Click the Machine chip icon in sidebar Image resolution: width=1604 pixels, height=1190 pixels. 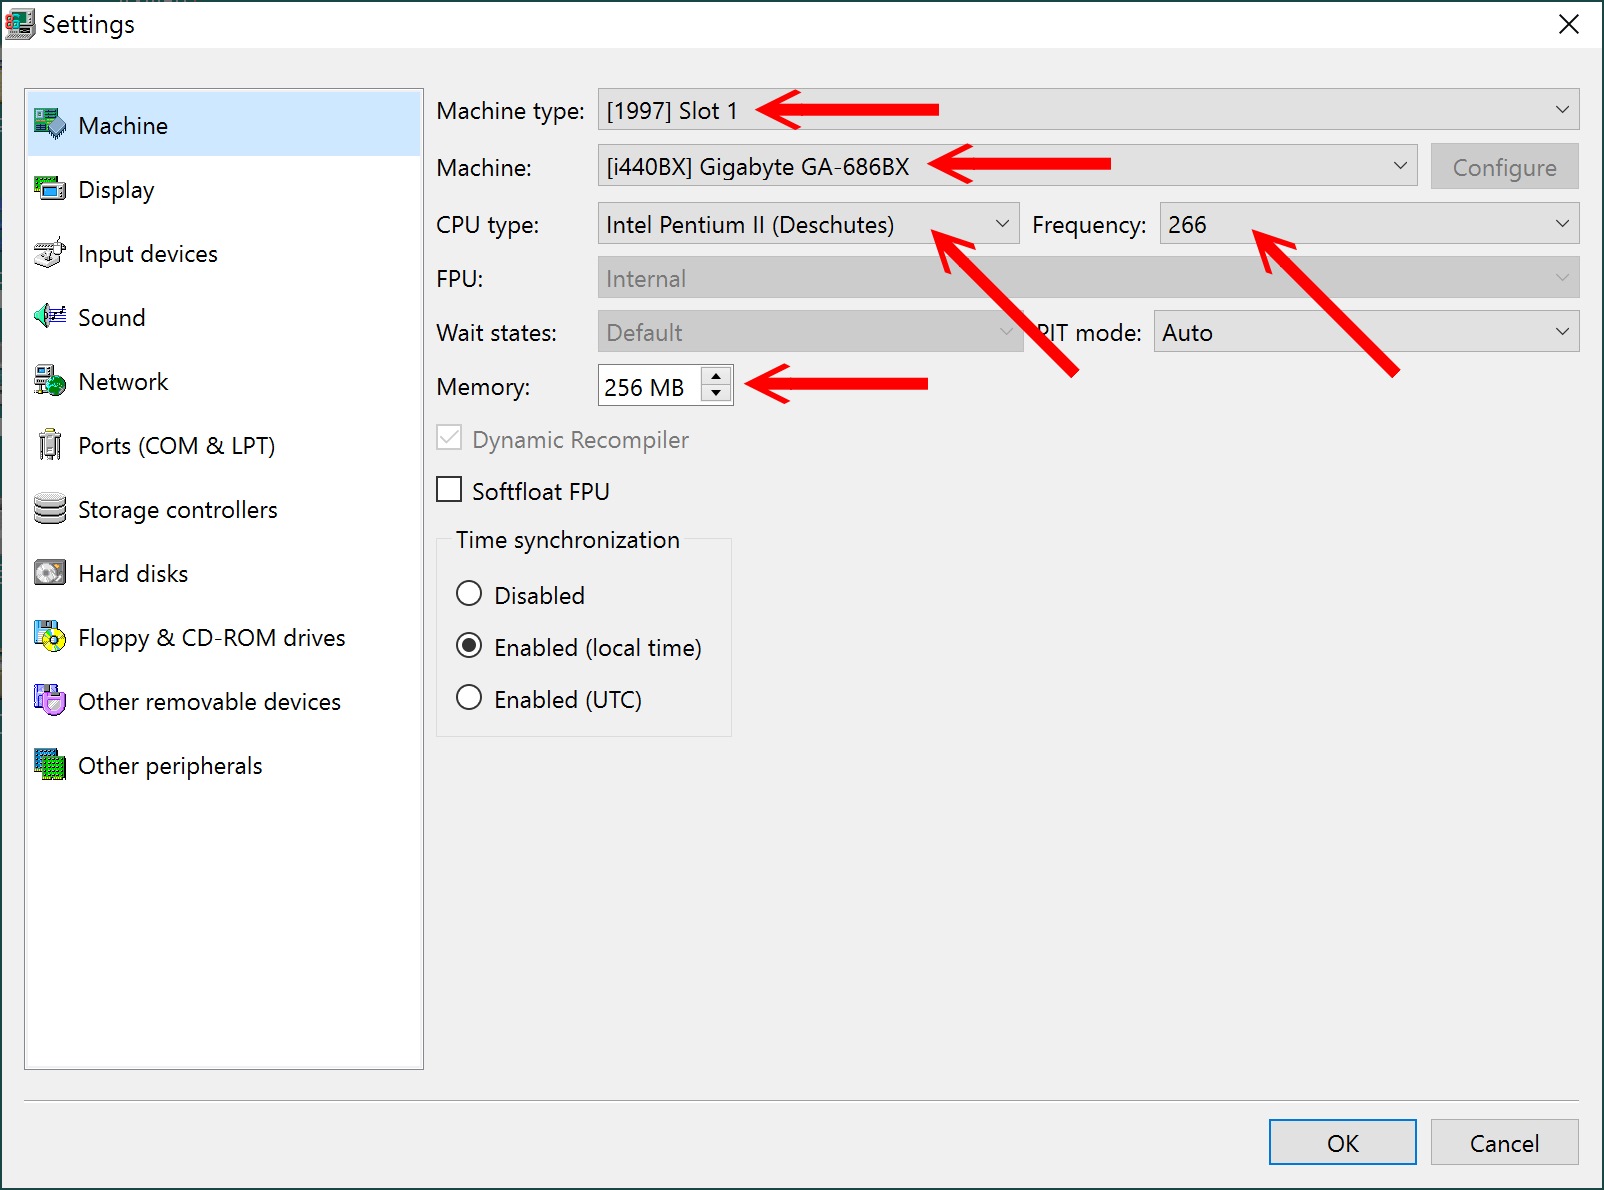[50, 124]
